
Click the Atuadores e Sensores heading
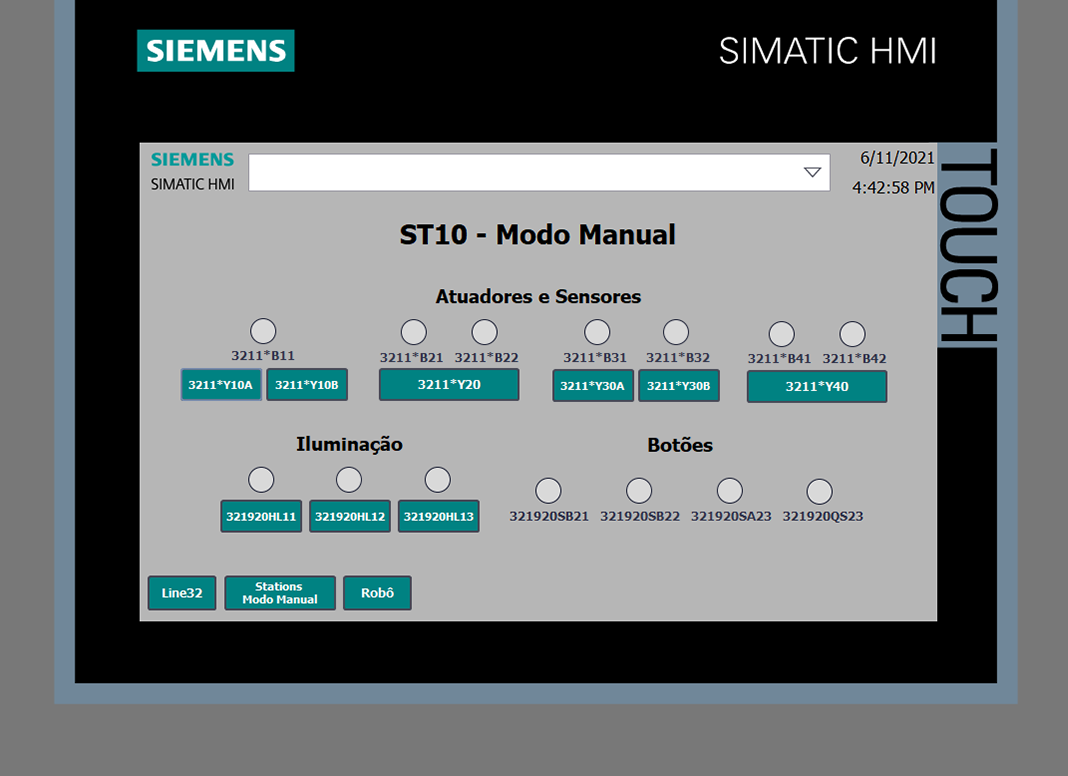(x=538, y=296)
